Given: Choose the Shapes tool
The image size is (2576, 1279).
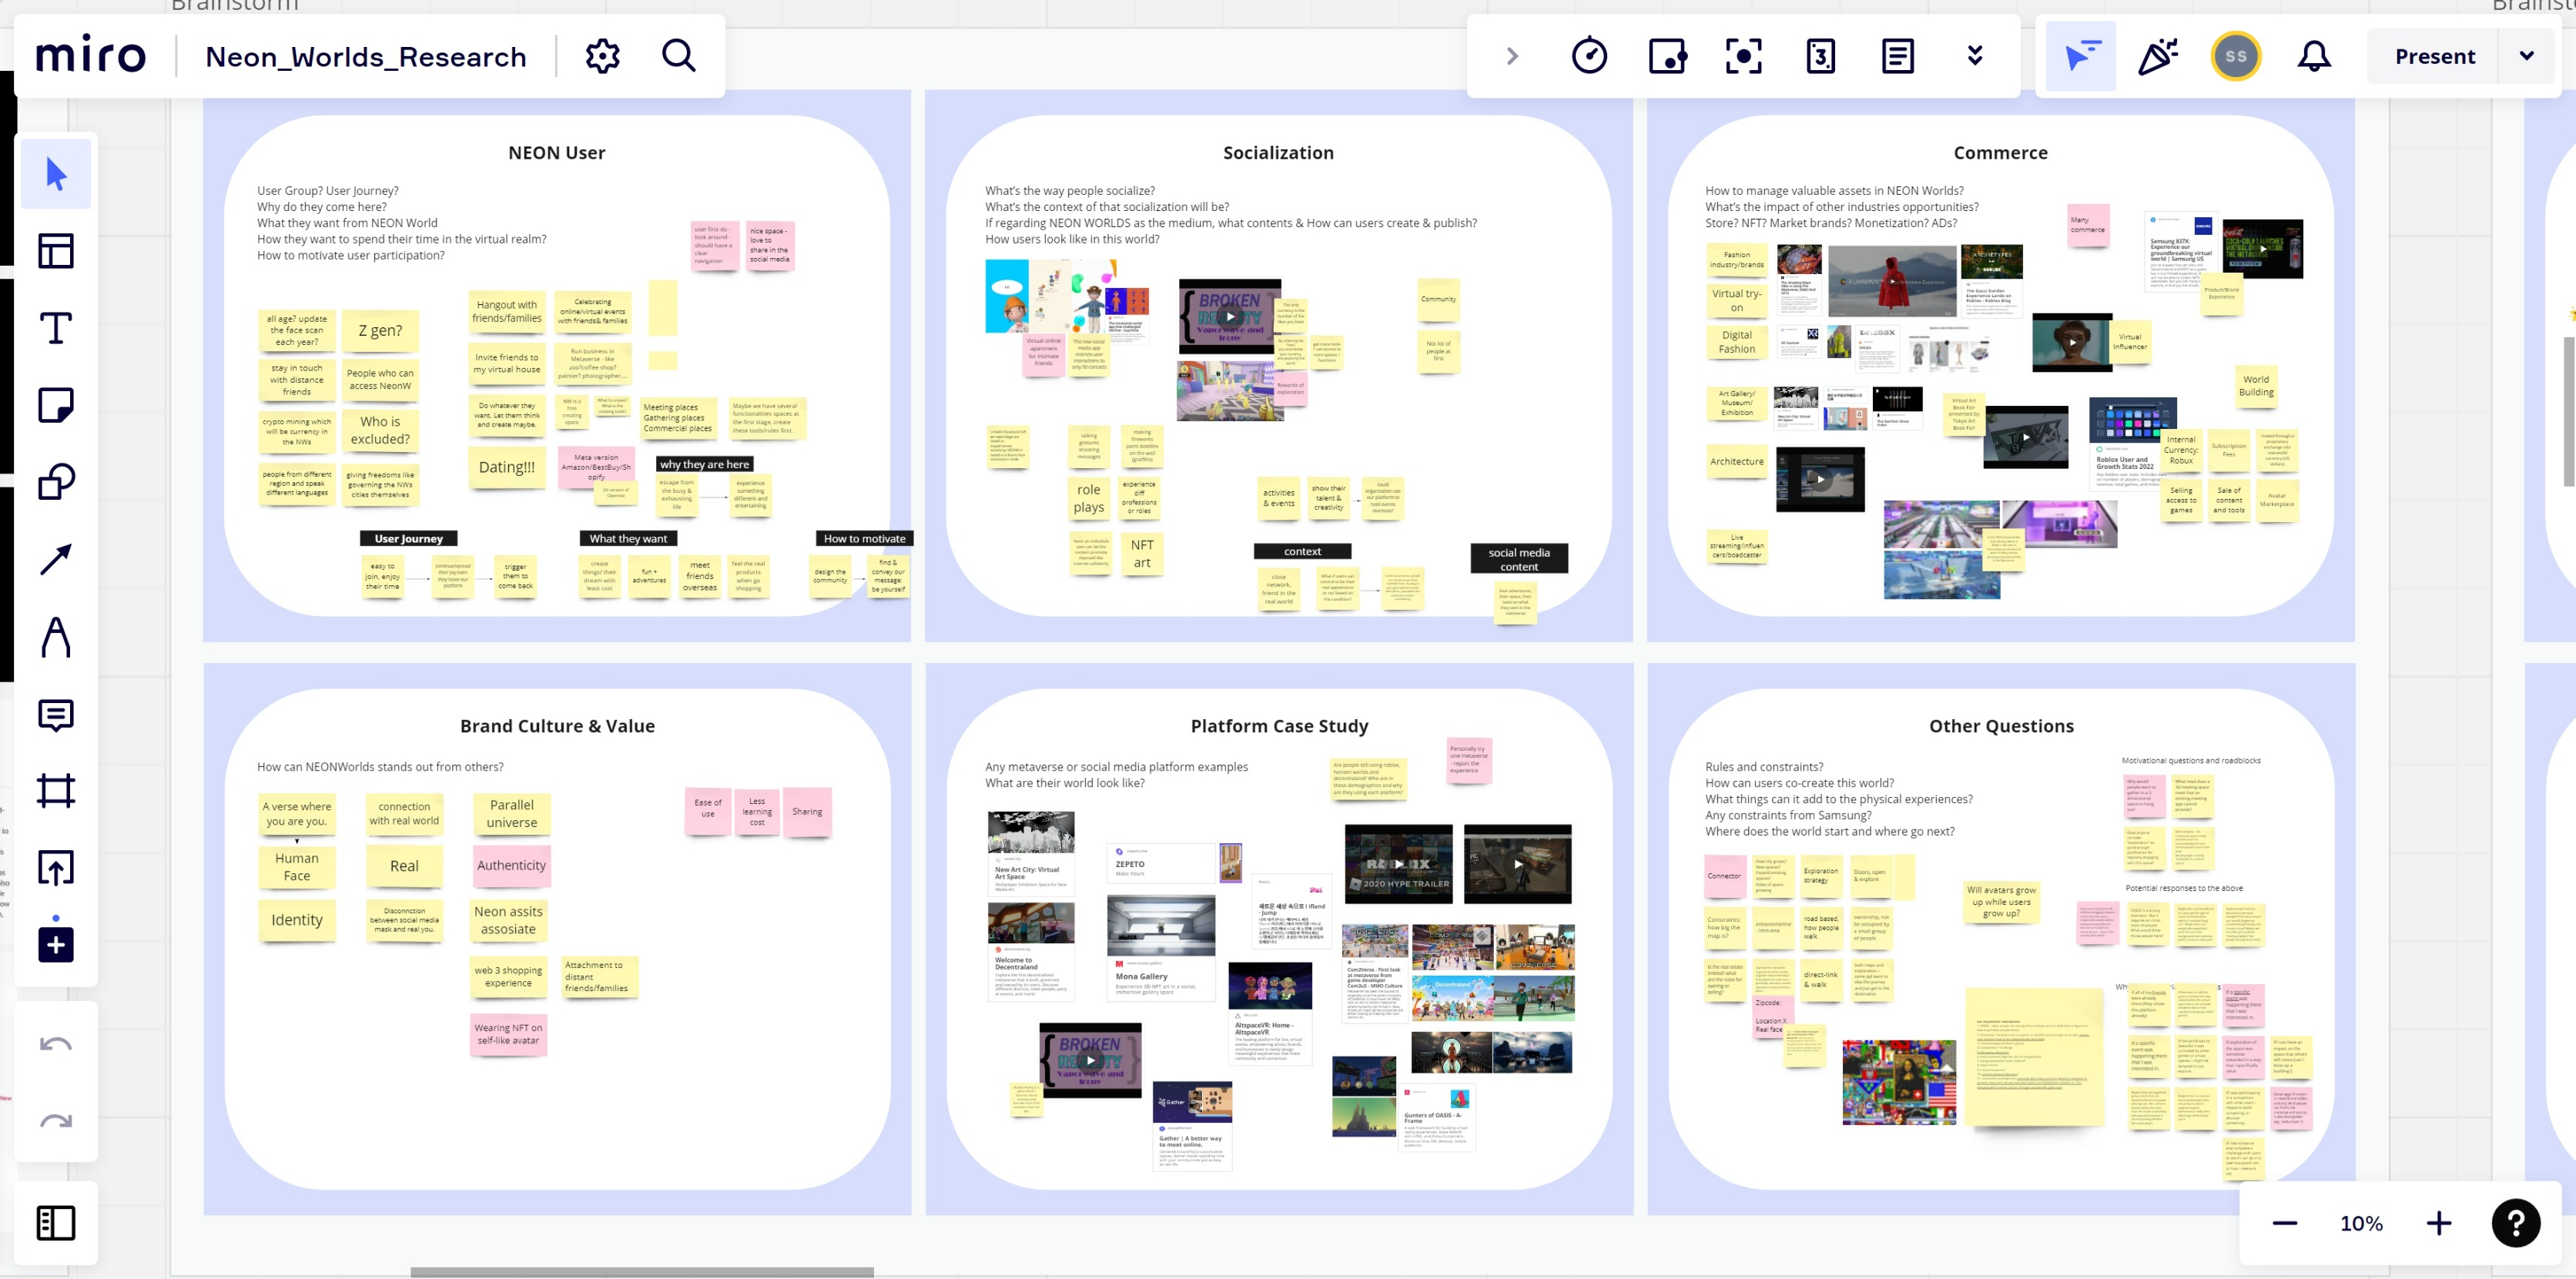Looking at the screenshot, I should tap(56, 482).
